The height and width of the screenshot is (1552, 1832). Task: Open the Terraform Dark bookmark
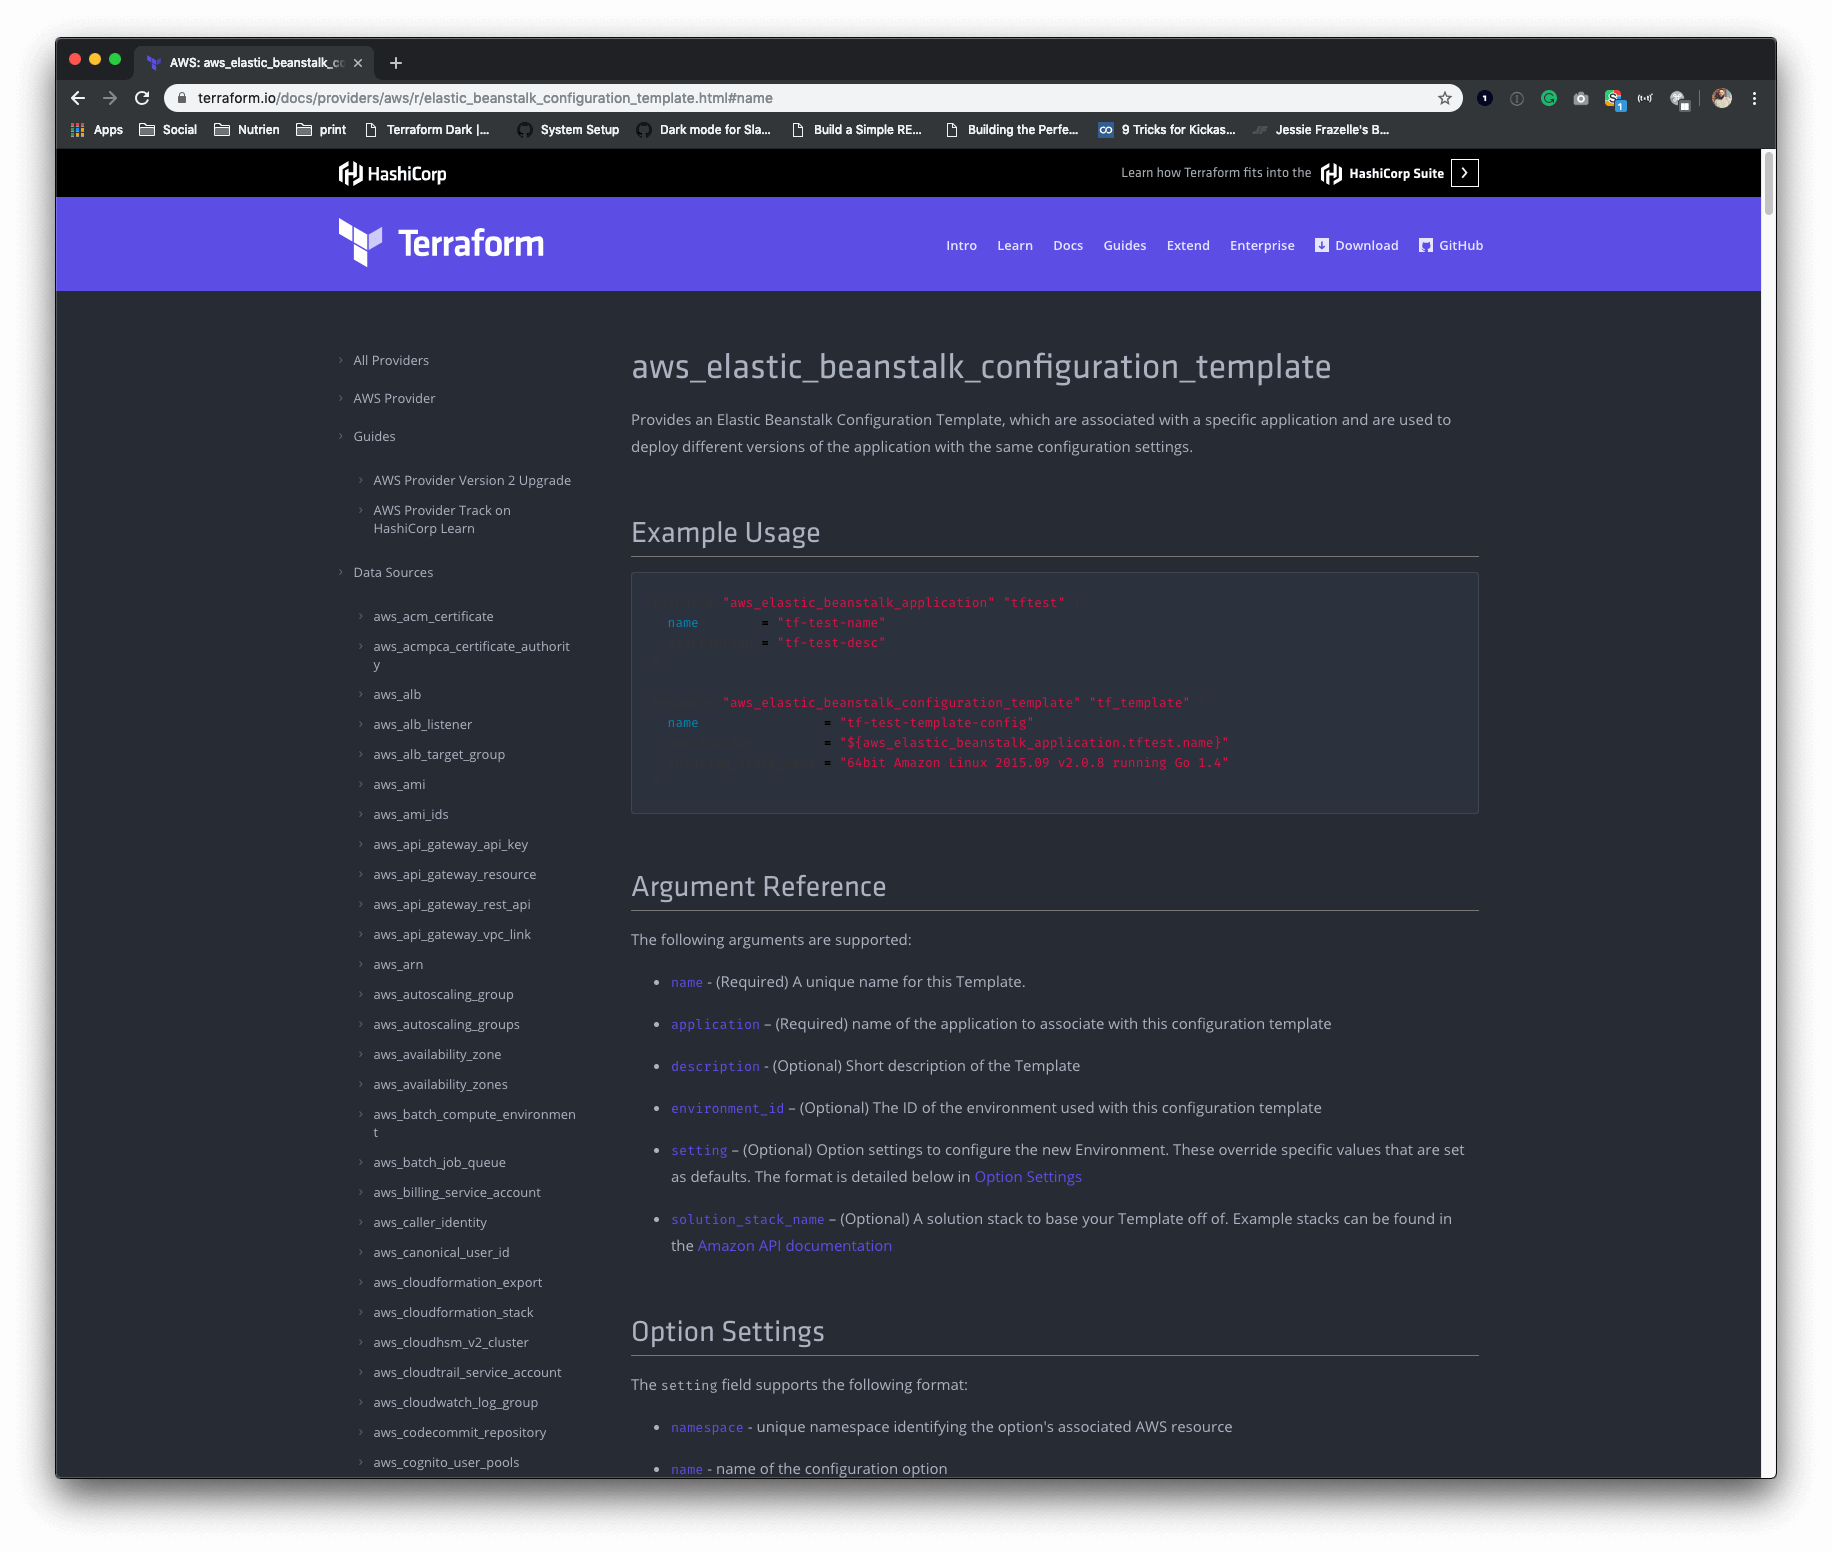tap(428, 130)
